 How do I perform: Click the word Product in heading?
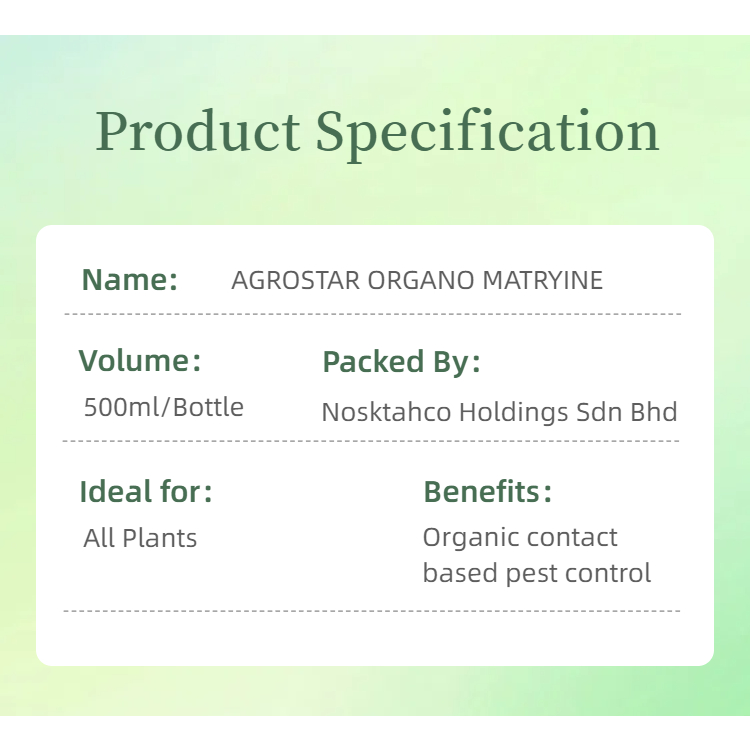(198, 132)
